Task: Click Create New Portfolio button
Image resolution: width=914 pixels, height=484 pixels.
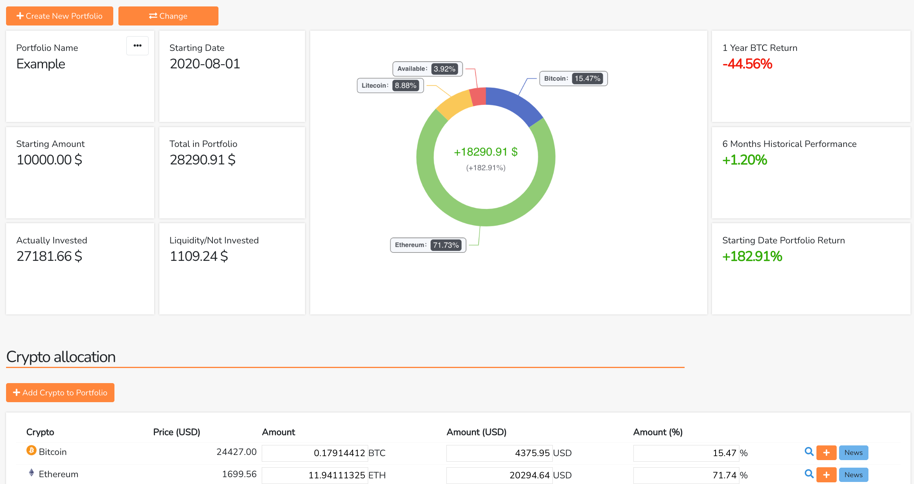Action: click(59, 16)
